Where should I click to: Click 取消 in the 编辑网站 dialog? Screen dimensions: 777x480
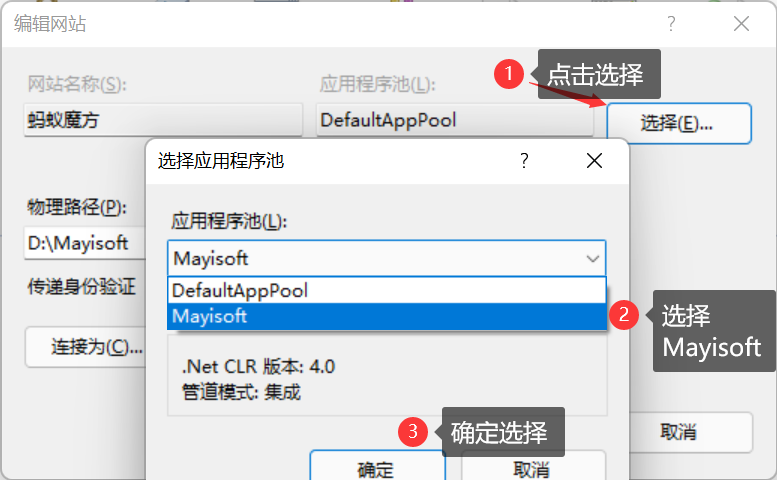(678, 432)
